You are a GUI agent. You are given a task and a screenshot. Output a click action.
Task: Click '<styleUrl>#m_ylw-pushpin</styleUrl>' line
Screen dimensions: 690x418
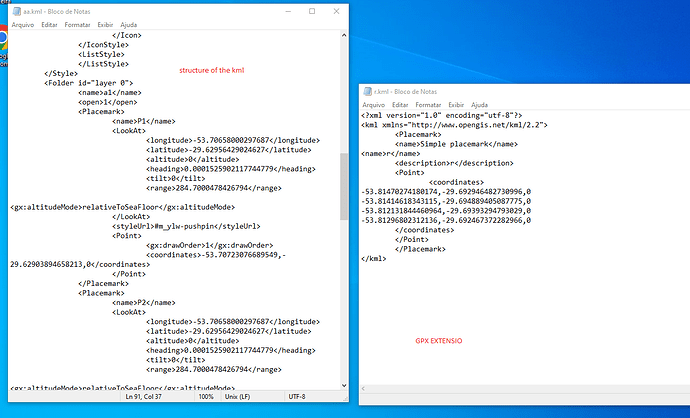[x=186, y=227]
